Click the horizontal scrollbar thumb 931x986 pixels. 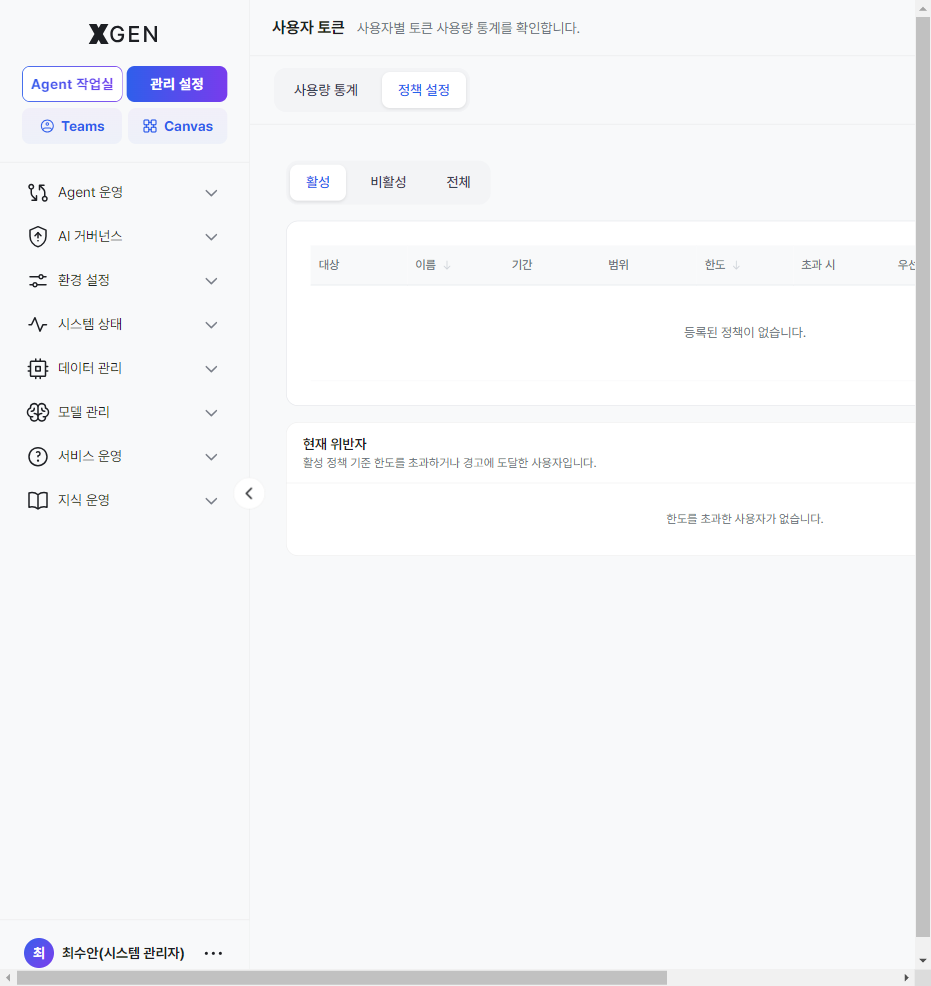coord(342,978)
